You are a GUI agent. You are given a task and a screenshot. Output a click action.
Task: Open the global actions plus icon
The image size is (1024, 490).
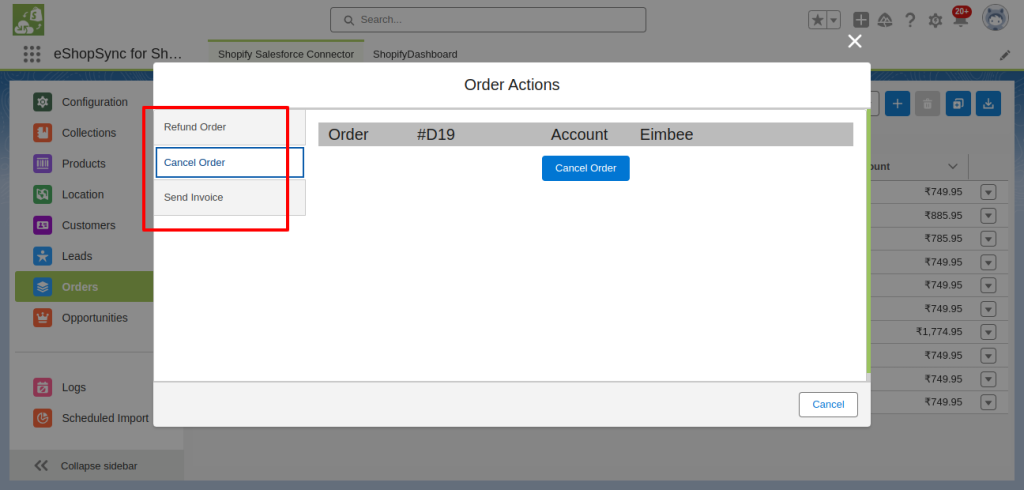click(861, 20)
